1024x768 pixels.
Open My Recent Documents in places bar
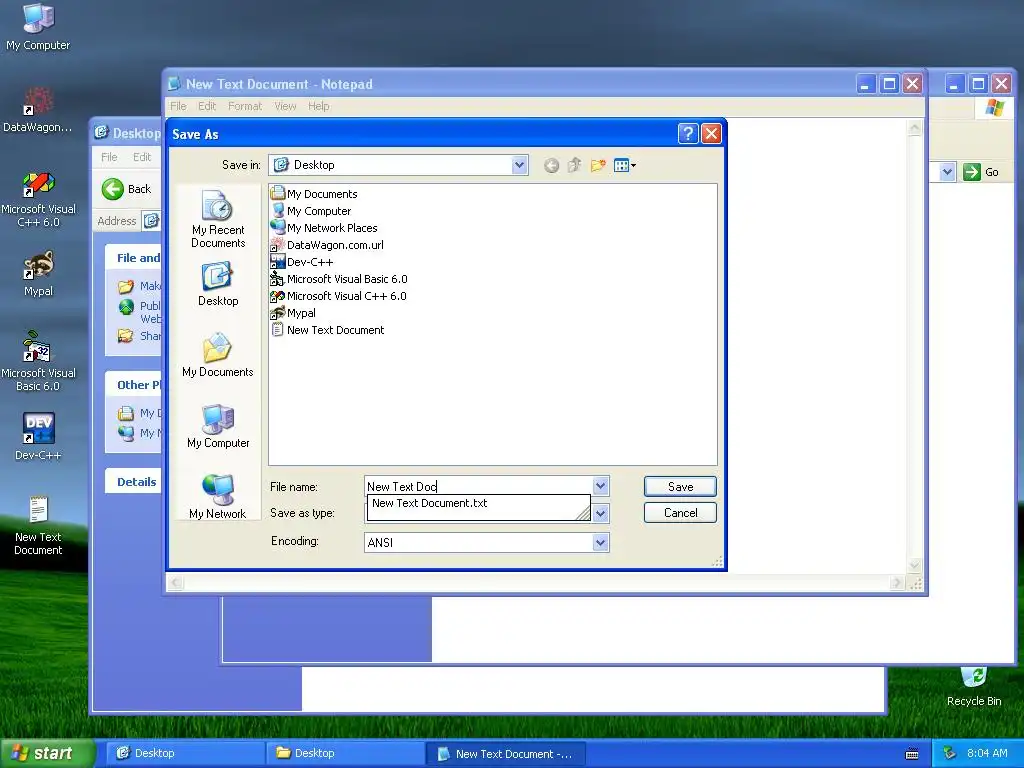click(x=218, y=219)
